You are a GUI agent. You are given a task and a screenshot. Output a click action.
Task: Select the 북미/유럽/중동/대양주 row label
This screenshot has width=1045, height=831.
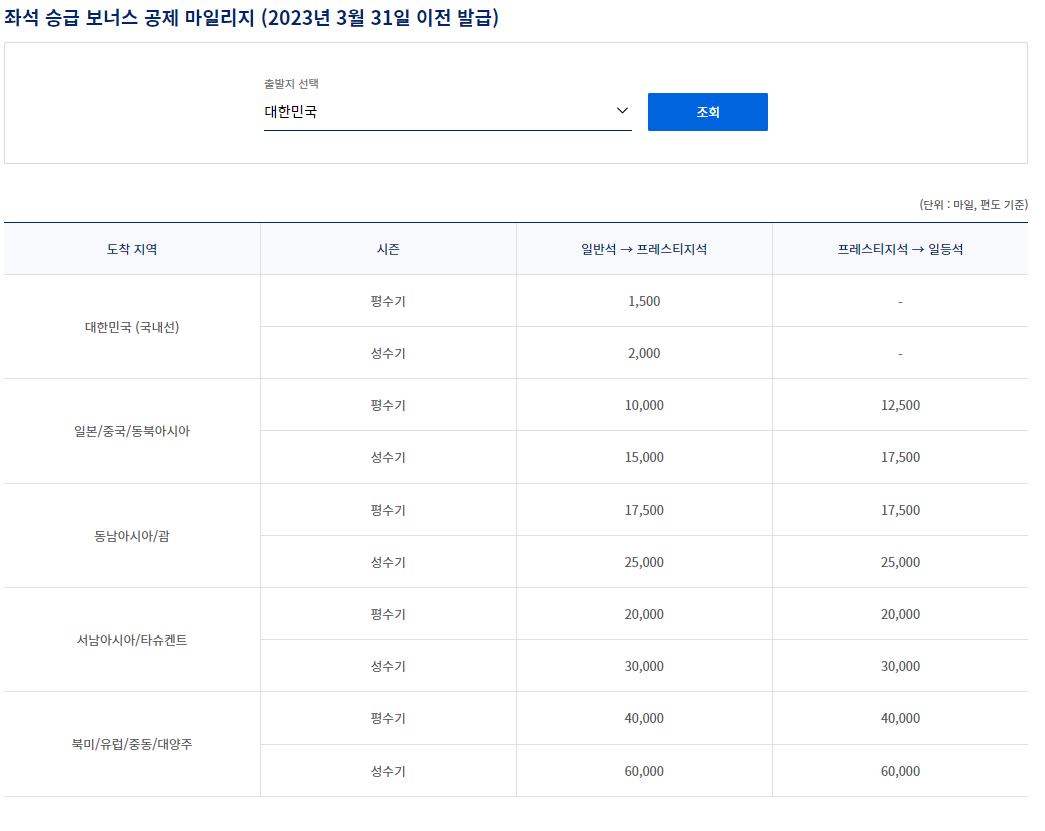131,744
